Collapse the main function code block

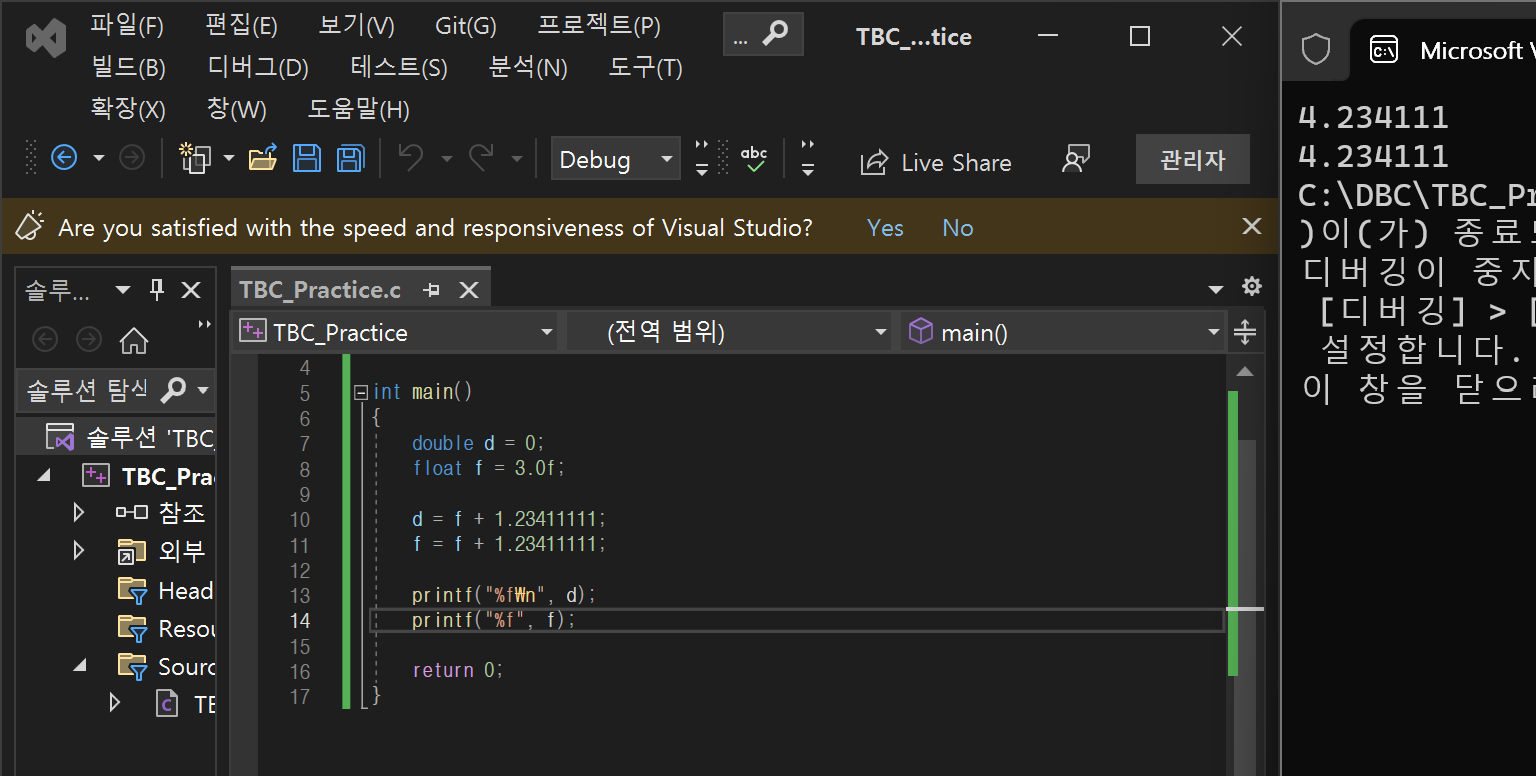(361, 392)
